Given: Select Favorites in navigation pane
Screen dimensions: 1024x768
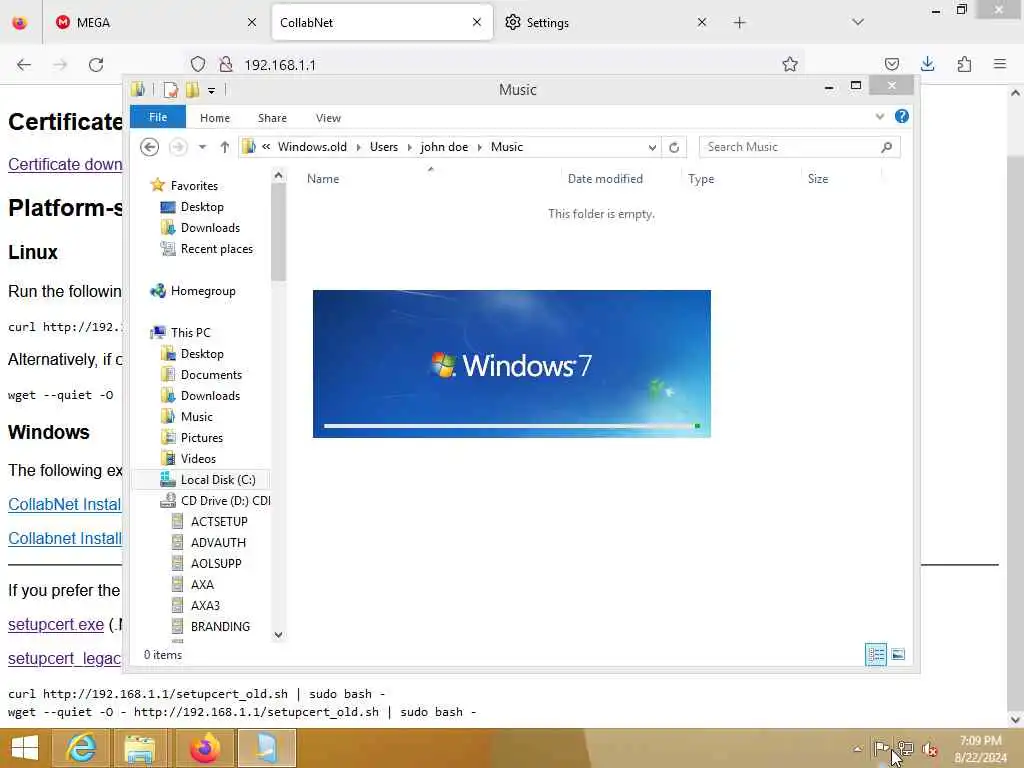Looking at the screenshot, I should pos(194,185).
